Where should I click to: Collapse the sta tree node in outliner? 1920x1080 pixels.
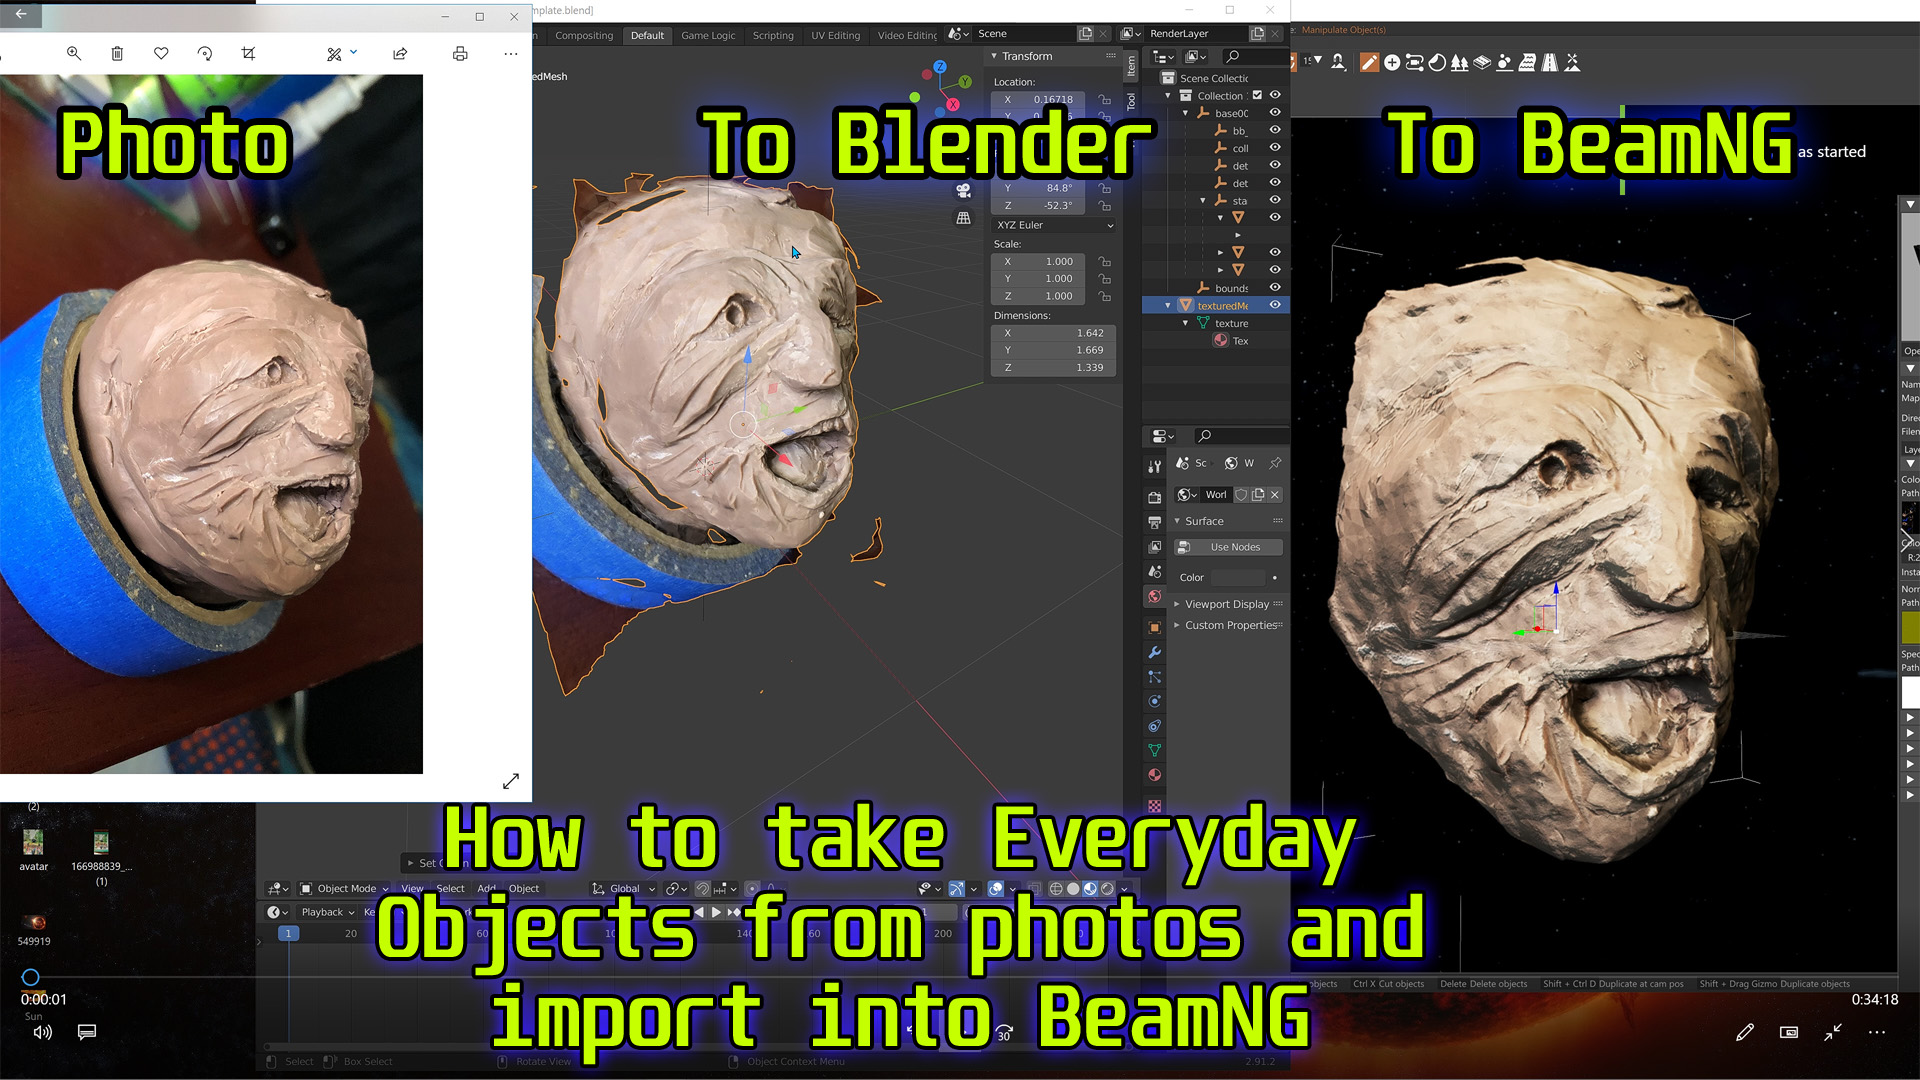[1203, 201]
